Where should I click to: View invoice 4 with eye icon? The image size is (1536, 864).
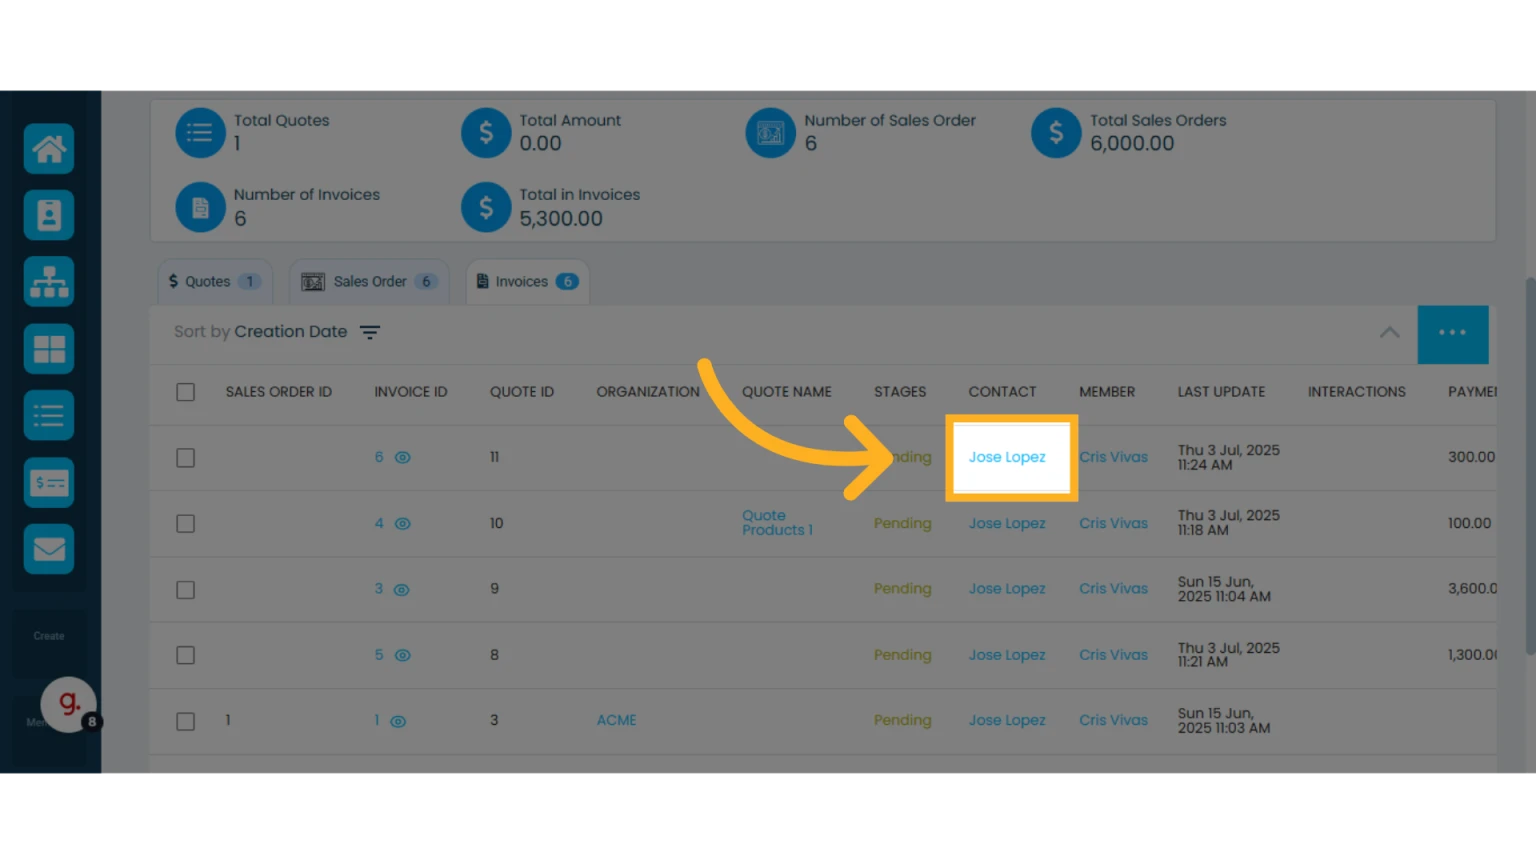point(403,523)
